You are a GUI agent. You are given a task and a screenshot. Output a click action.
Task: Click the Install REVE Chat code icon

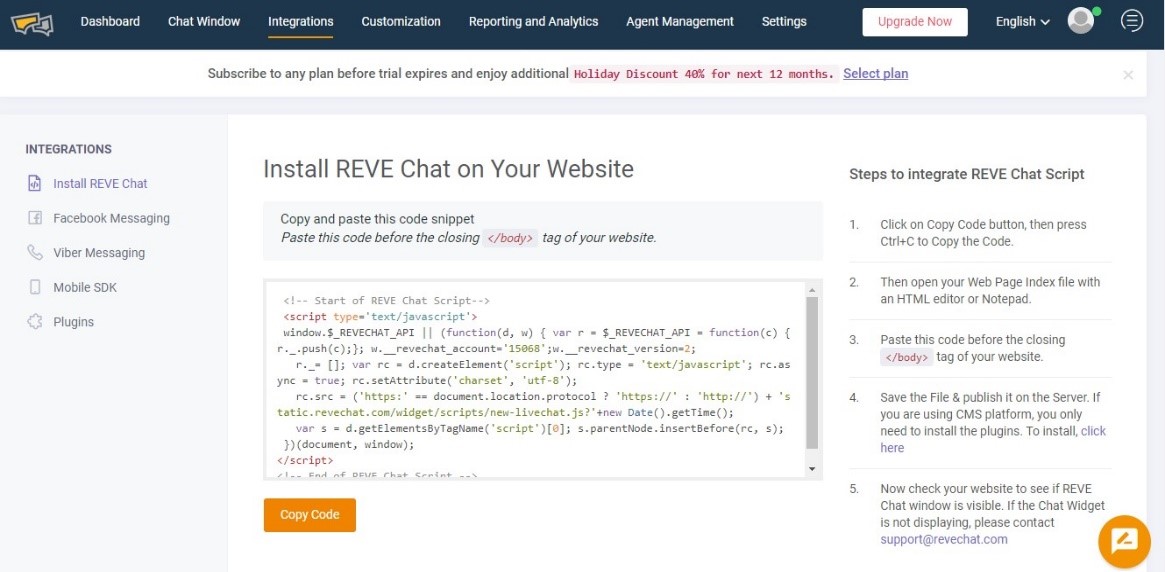[35, 184]
